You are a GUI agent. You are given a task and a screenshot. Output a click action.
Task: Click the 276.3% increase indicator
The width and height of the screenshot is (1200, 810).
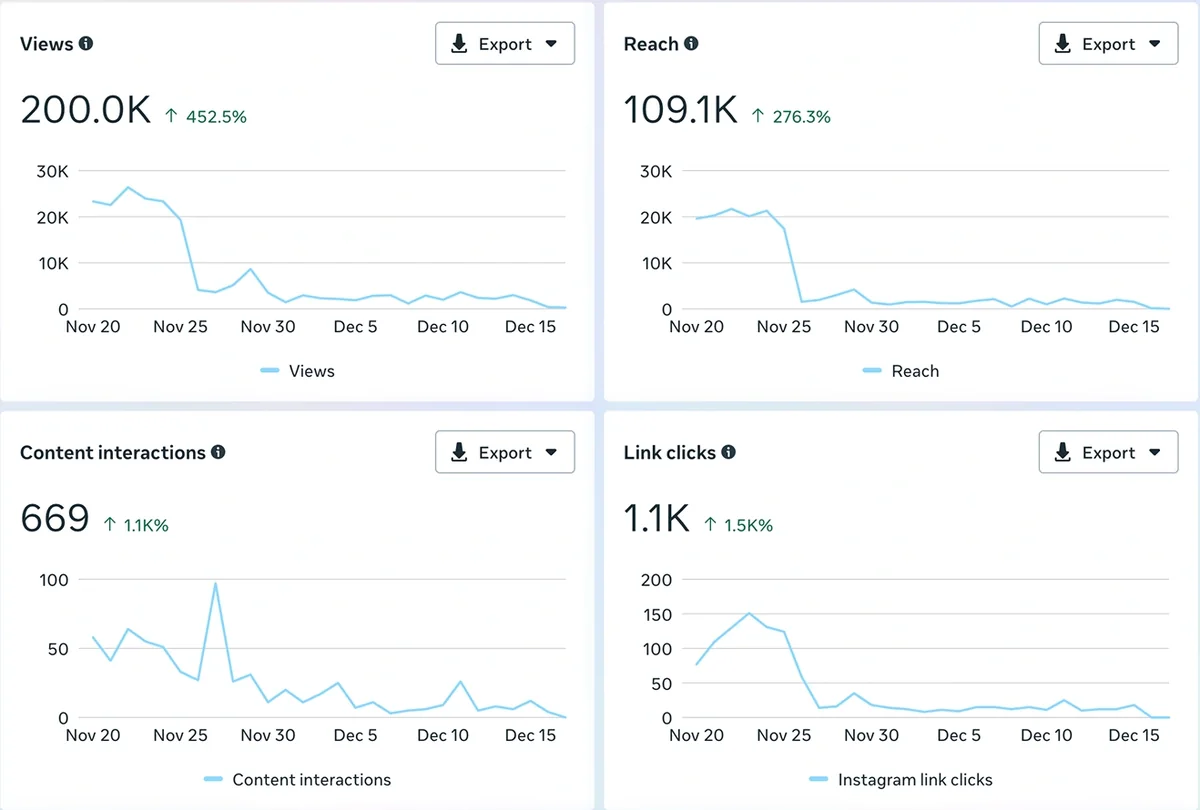click(790, 116)
